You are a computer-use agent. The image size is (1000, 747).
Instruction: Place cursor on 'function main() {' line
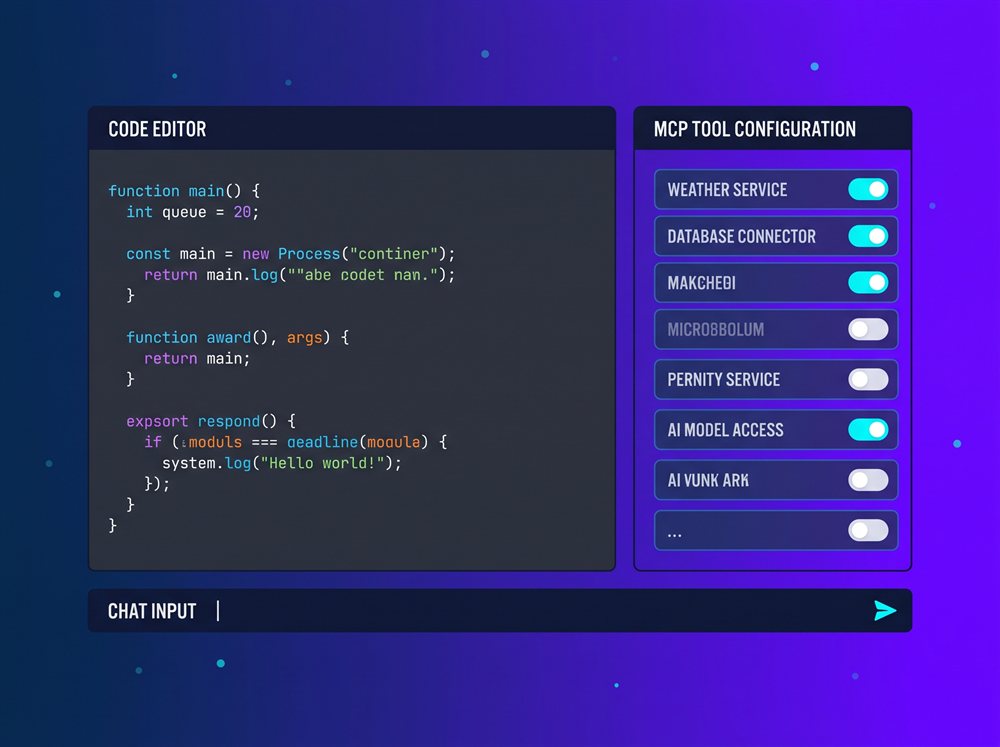click(184, 191)
